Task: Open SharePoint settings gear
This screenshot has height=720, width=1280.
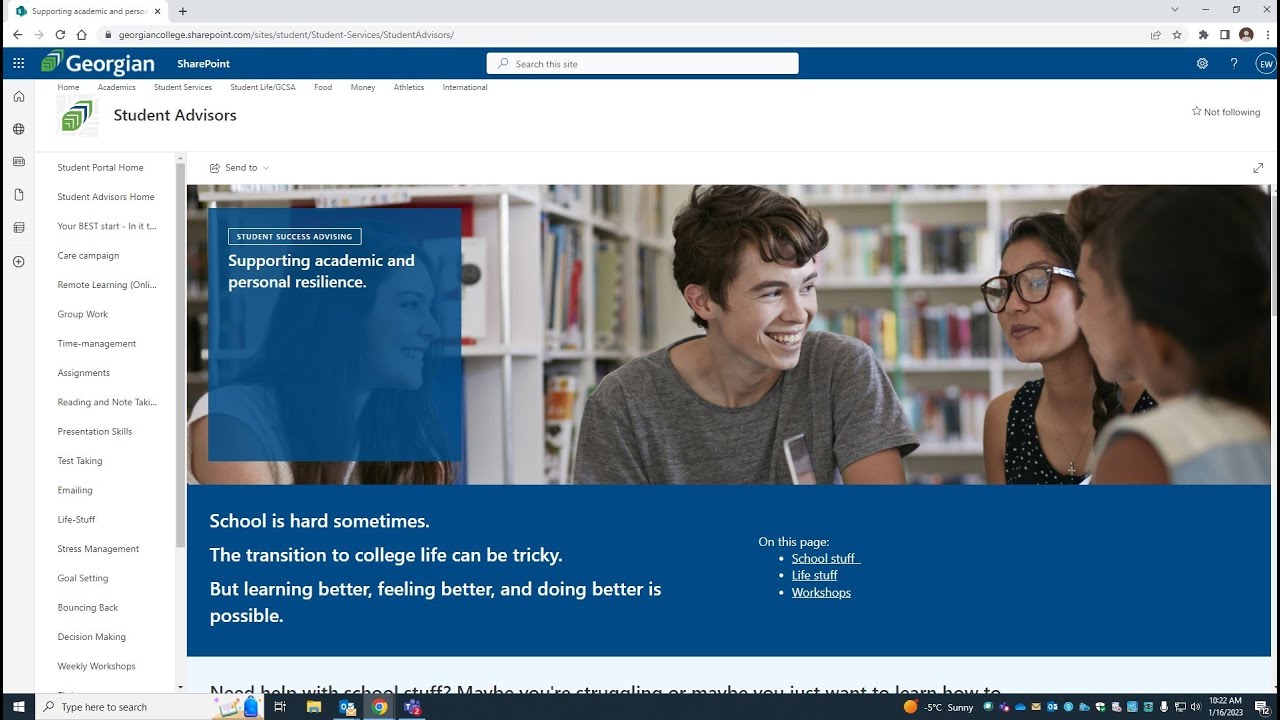Action: coord(1202,63)
